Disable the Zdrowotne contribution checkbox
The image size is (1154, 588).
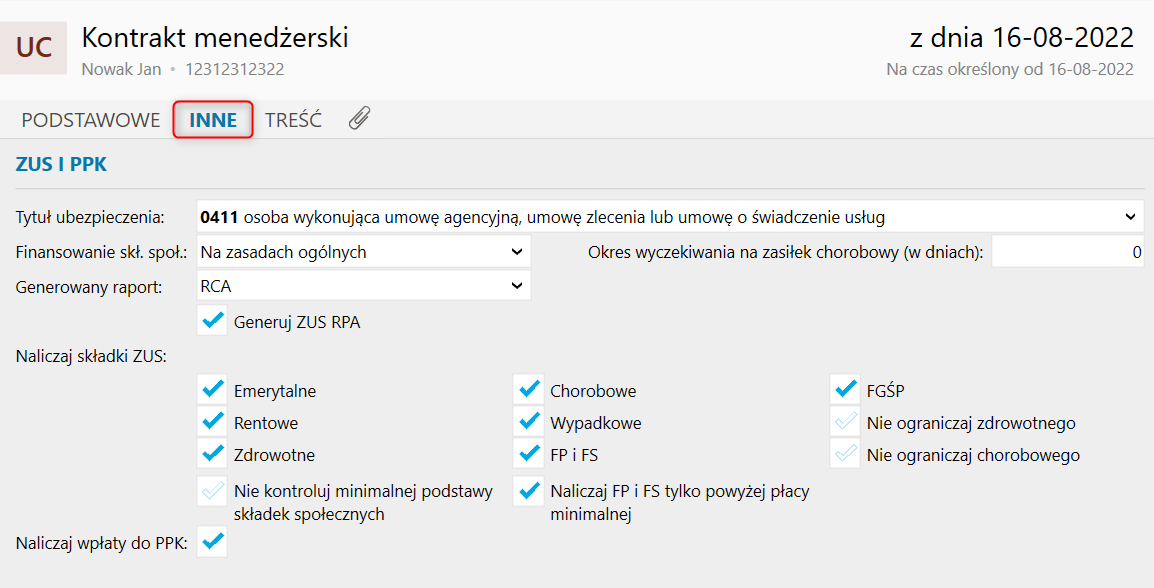[212, 454]
